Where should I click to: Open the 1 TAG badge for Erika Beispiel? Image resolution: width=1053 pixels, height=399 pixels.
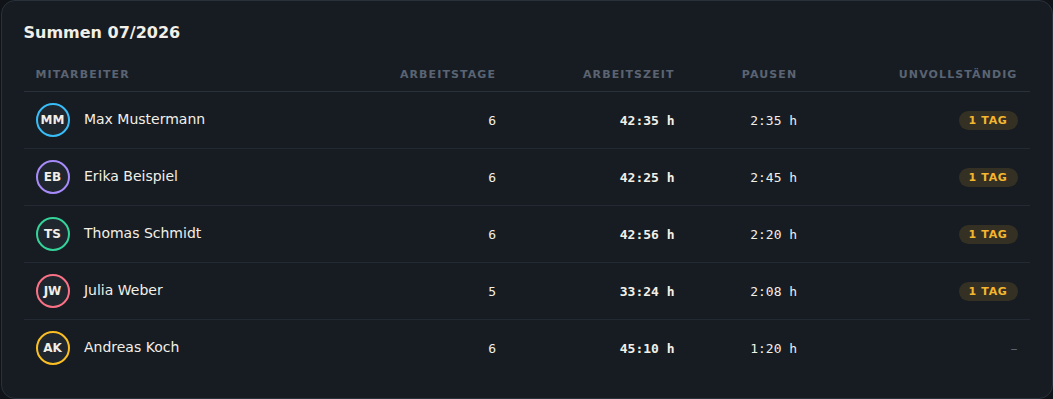pos(988,177)
